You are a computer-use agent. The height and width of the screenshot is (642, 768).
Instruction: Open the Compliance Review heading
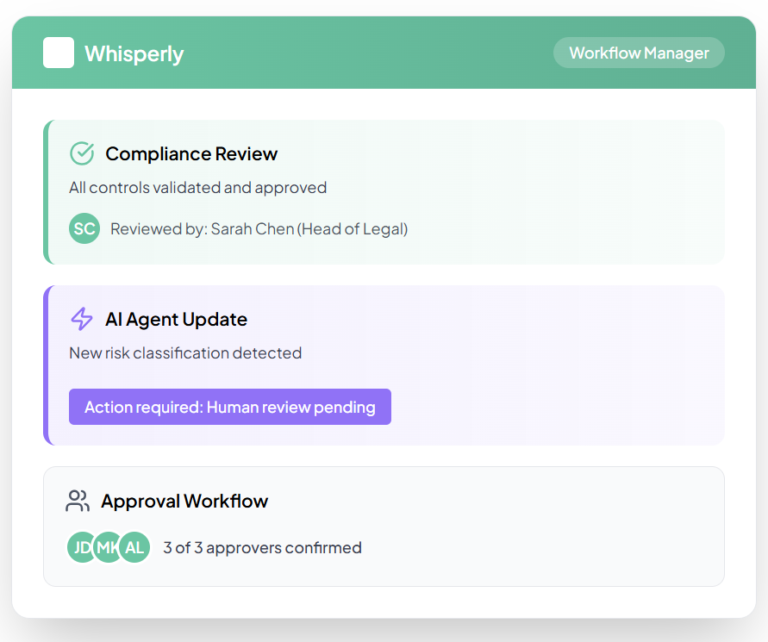point(191,154)
